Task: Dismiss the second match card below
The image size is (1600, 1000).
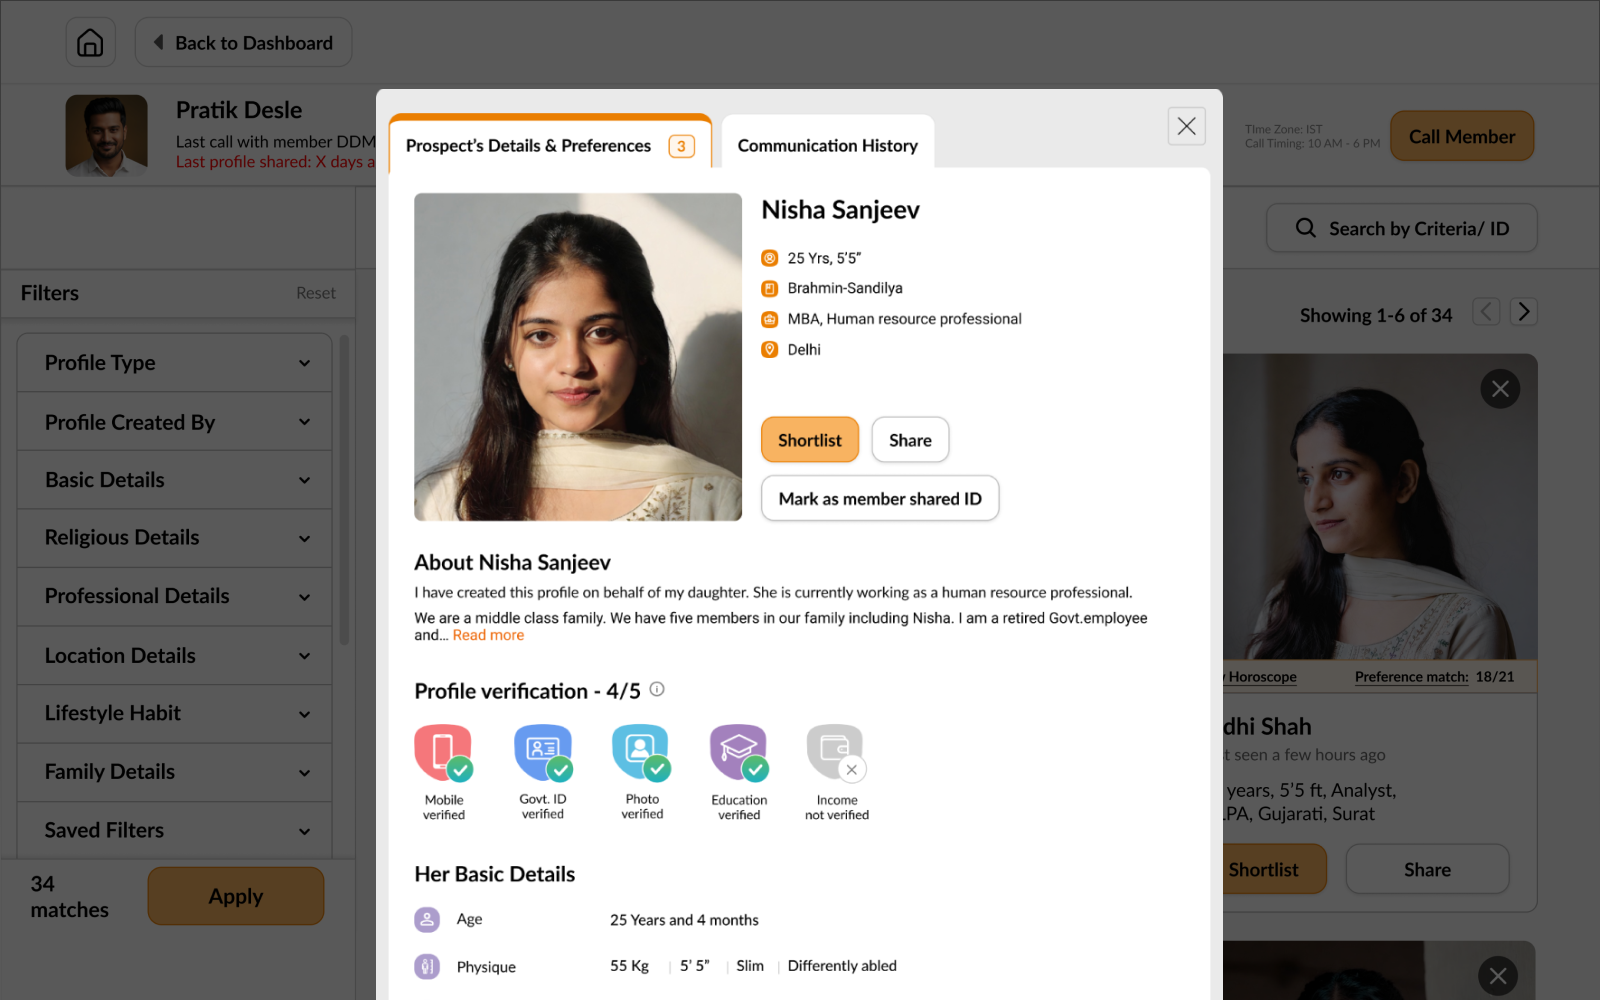Action: [x=1498, y=976]
